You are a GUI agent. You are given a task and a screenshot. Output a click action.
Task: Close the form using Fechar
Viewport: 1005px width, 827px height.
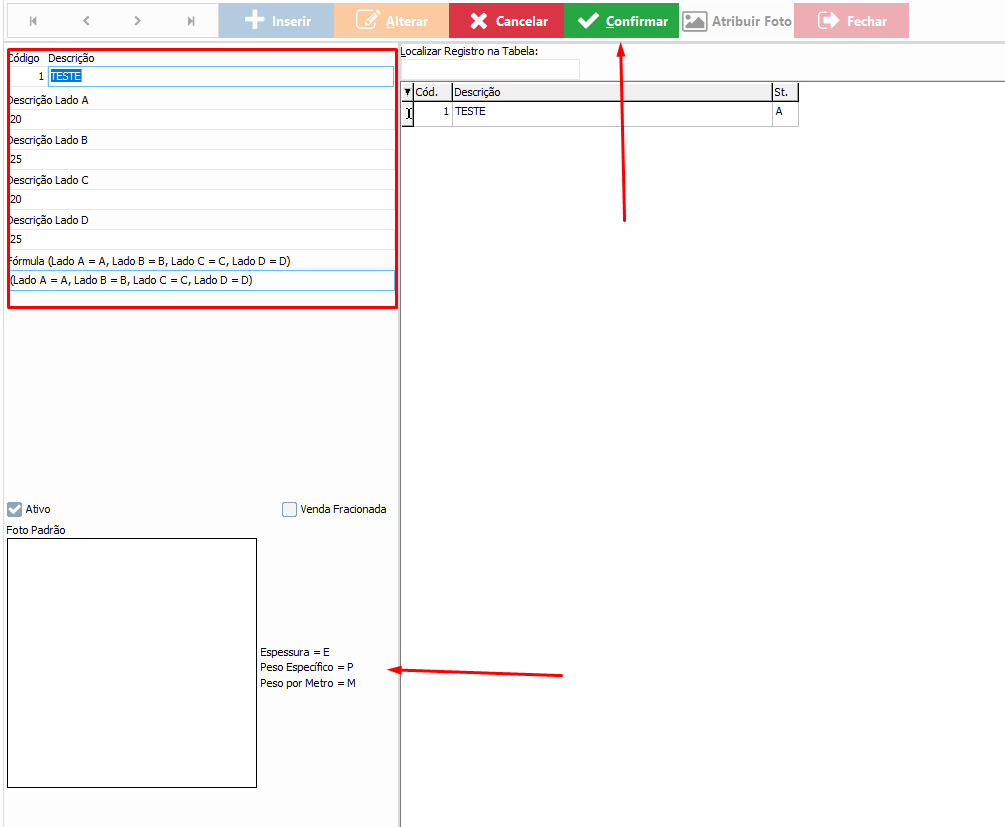click(851, 21)
